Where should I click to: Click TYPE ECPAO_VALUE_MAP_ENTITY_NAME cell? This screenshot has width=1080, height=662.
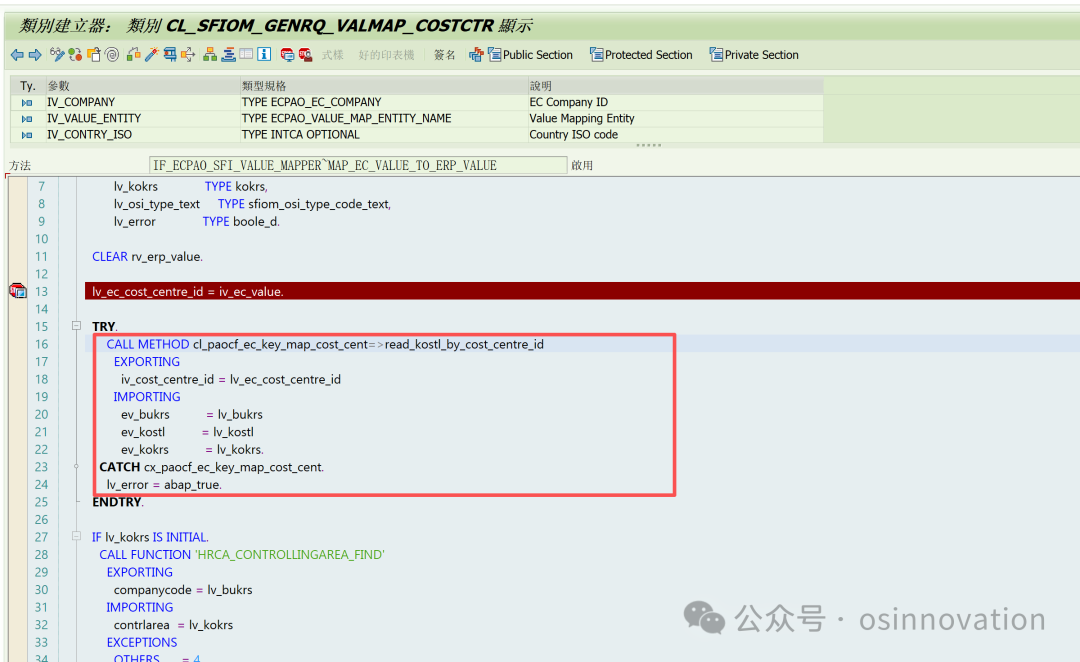(346, 118)
